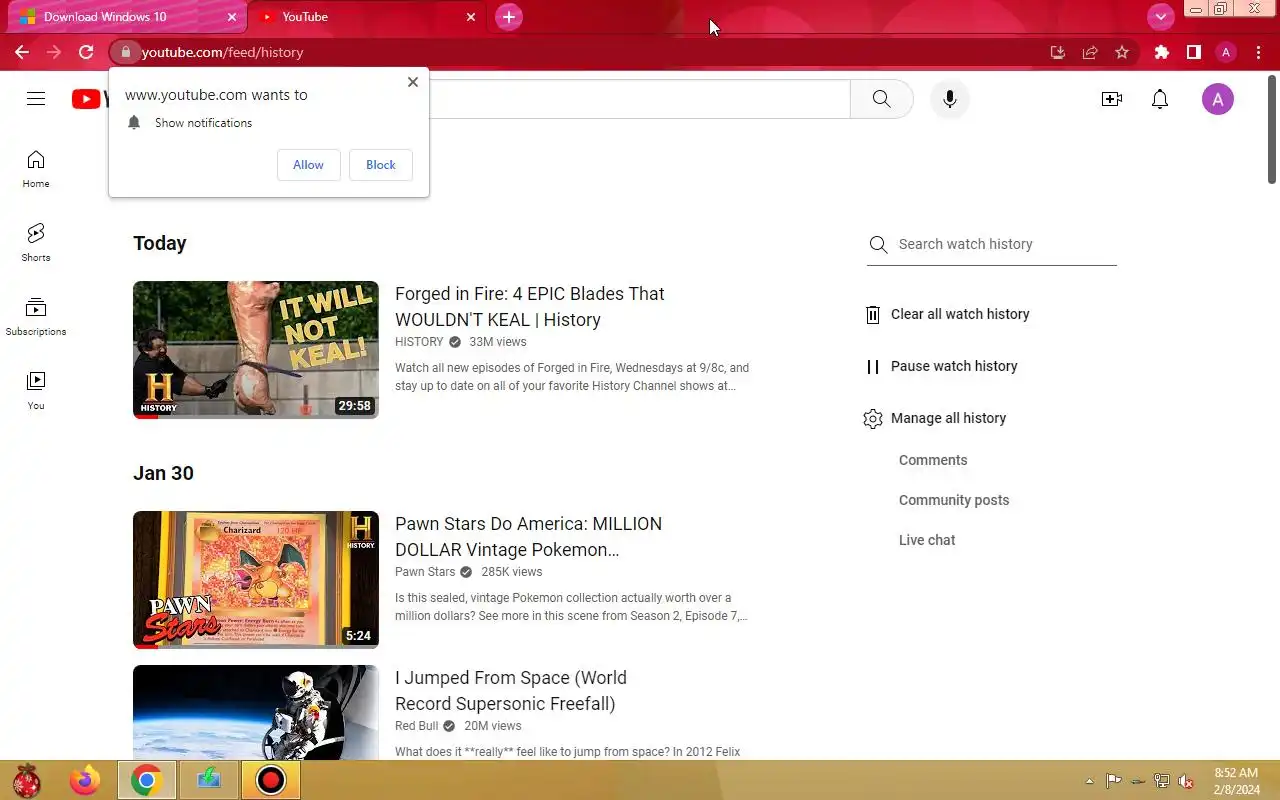
Task: Open Manage all history
Action: tap(935, 418)
